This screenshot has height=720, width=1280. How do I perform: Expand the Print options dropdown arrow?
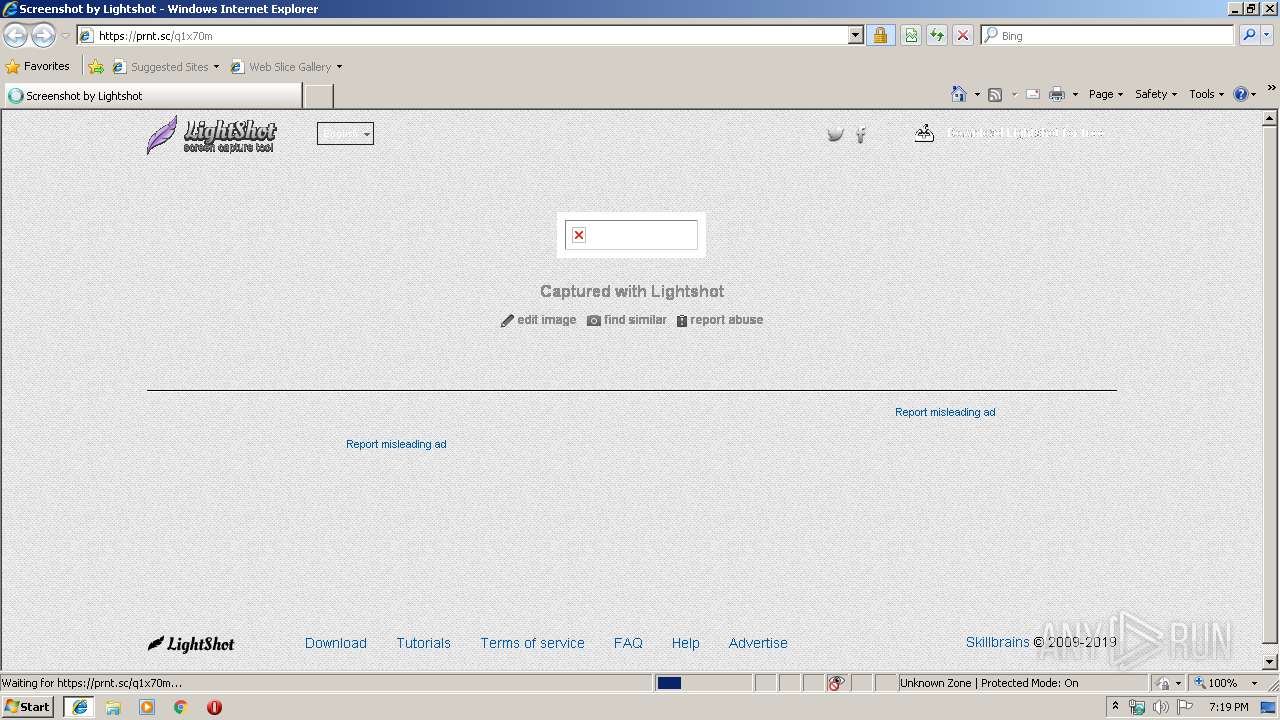pyautogui.click(x=1075, y=95)
